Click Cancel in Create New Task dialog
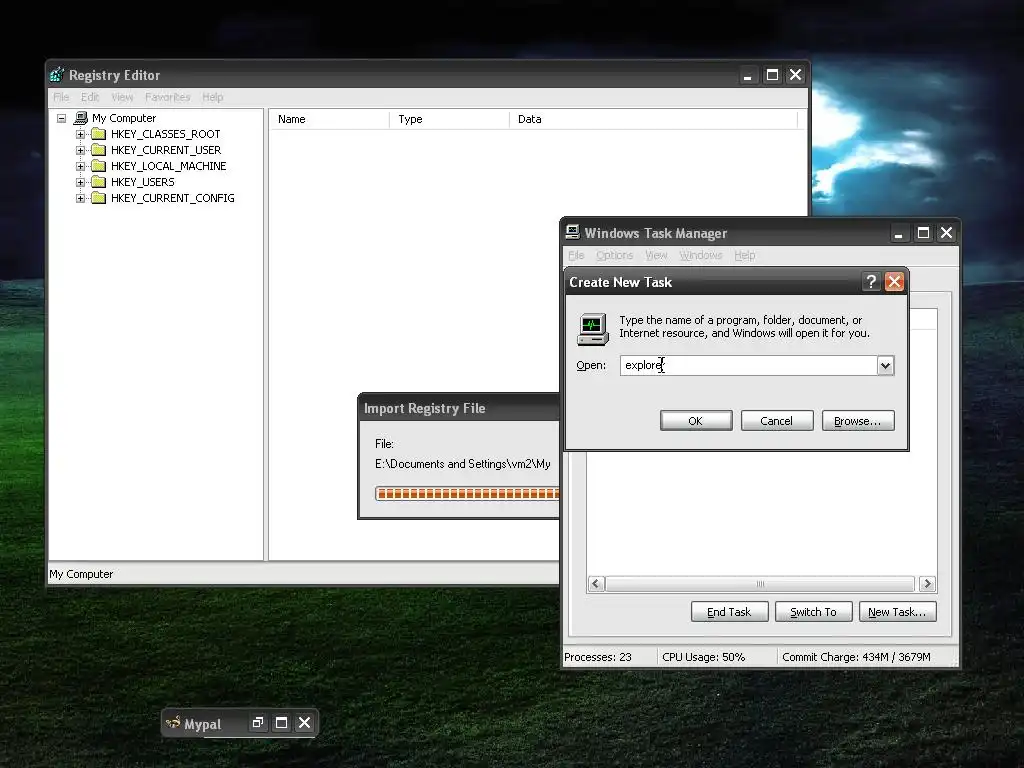 tap(776, 421)
